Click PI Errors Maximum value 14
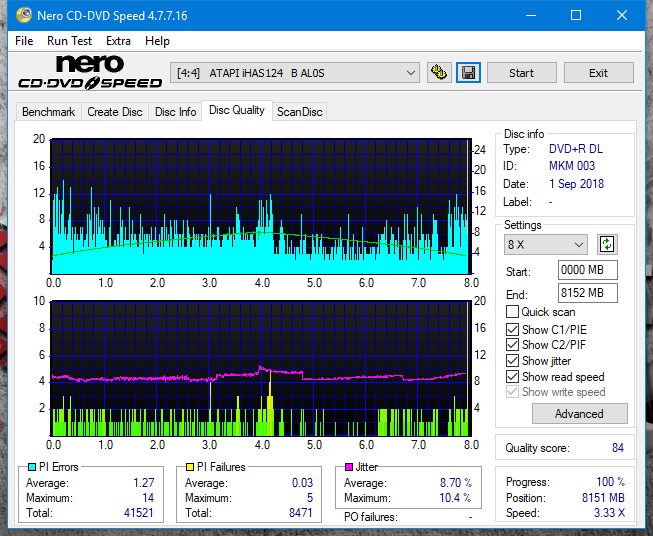The image size is (653, 536). tap(148, 498)
